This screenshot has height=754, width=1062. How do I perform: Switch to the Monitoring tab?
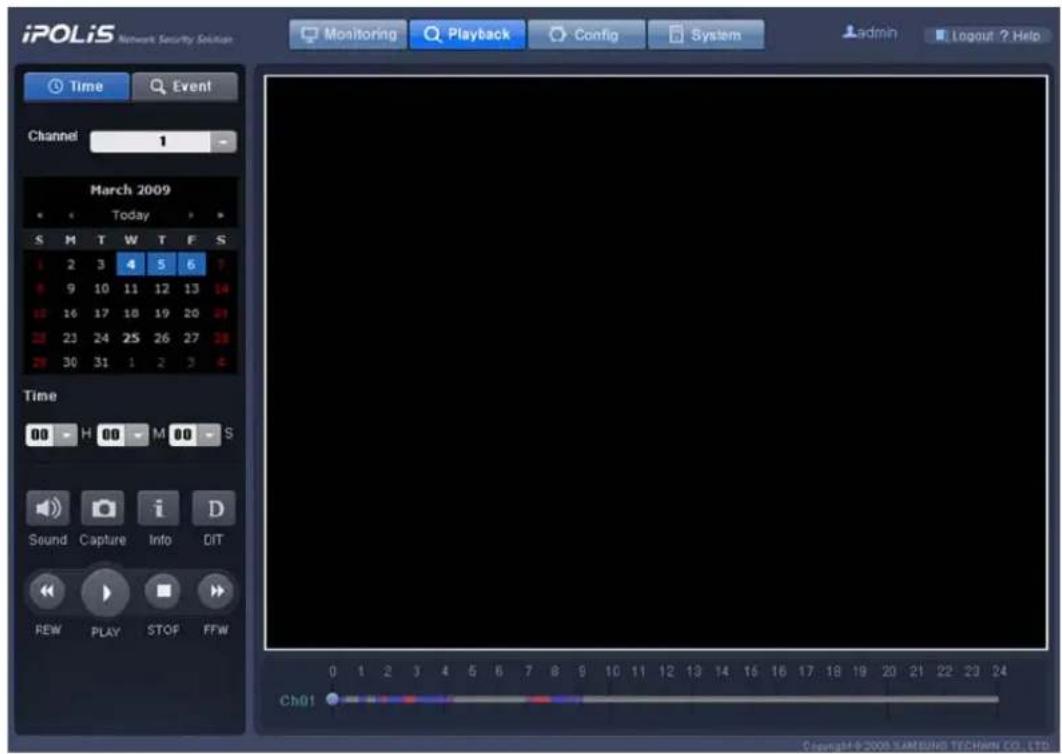348,35
